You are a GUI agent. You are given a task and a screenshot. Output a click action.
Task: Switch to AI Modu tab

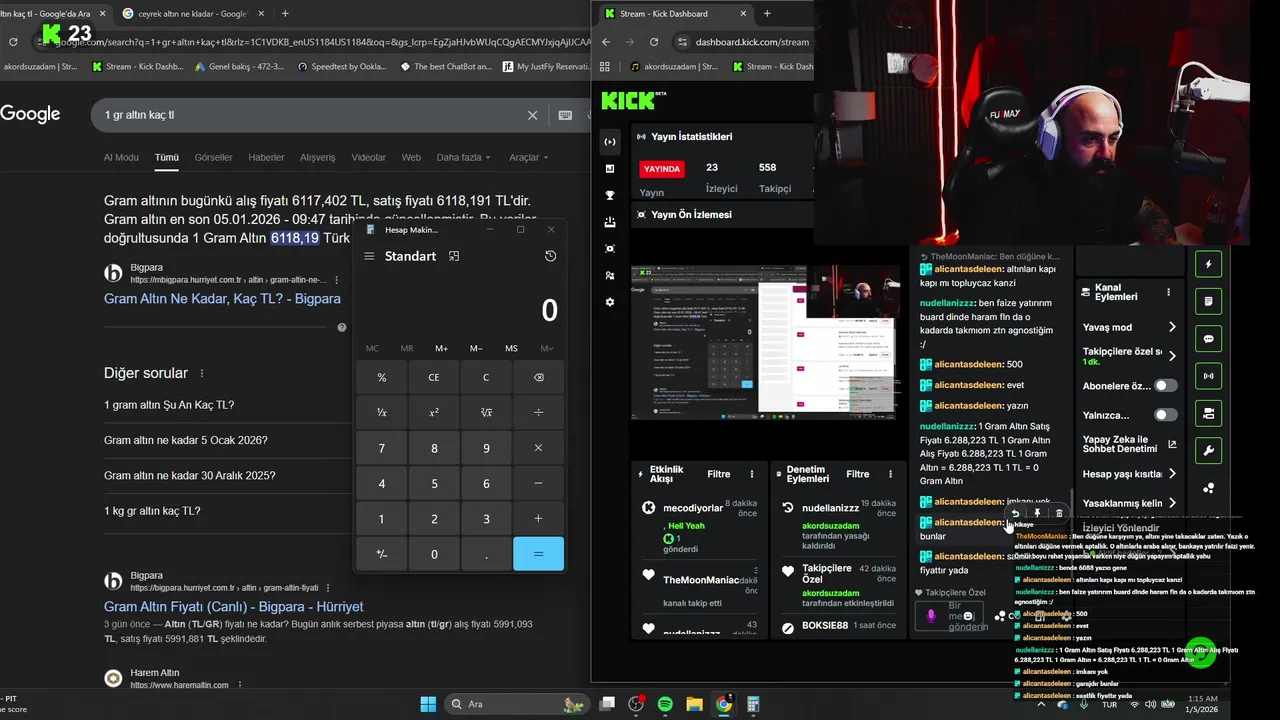click(121, 157)
